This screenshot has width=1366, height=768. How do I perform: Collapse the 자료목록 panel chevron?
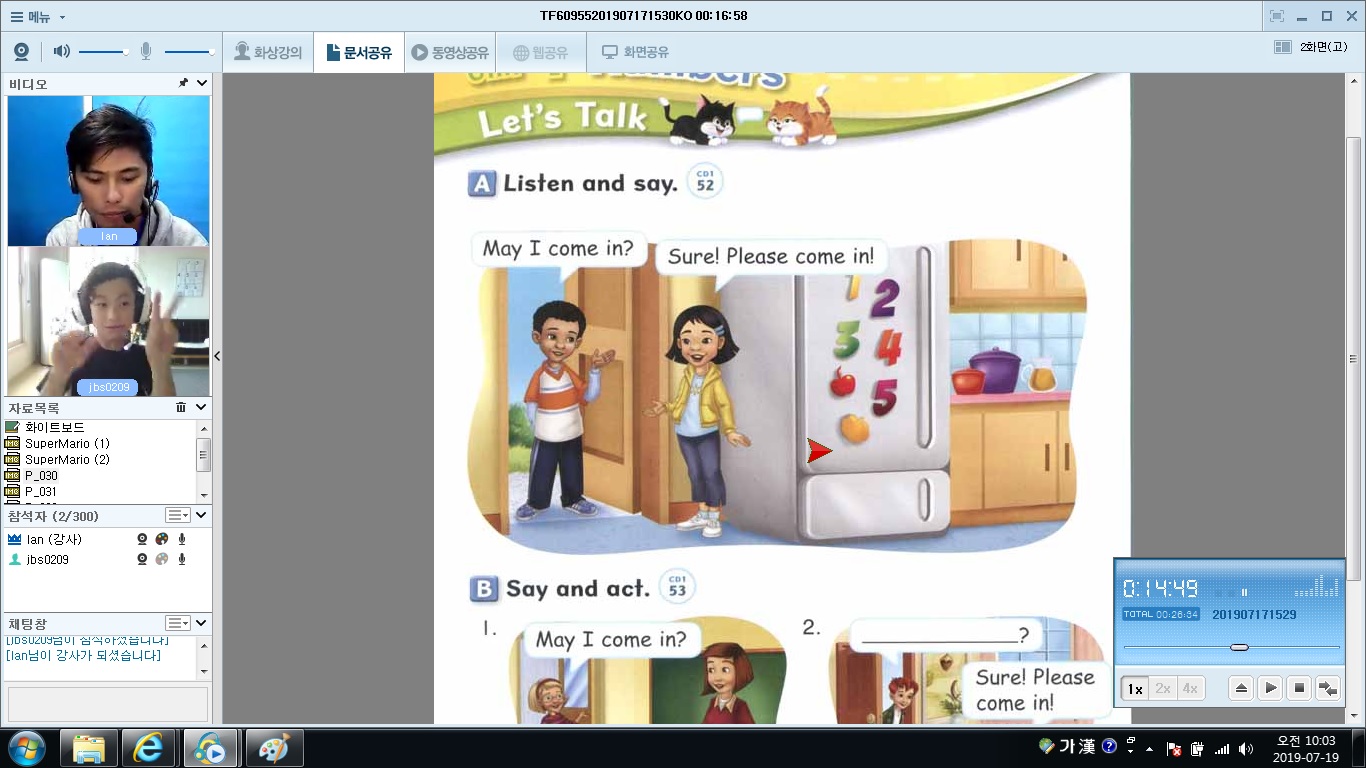tap(201, 408)
